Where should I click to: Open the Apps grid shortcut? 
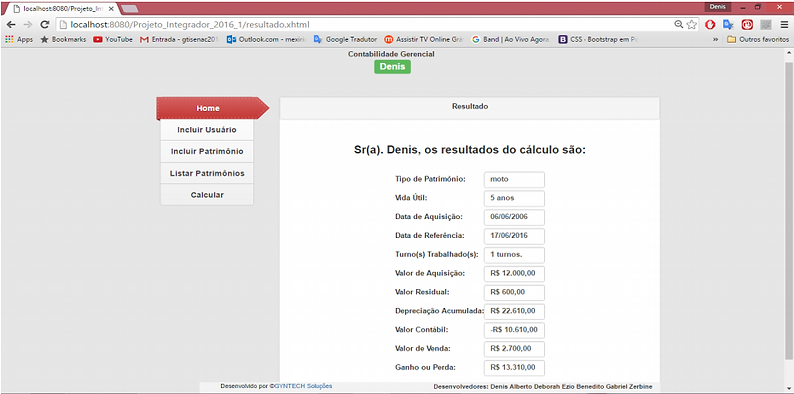(19, 39)
